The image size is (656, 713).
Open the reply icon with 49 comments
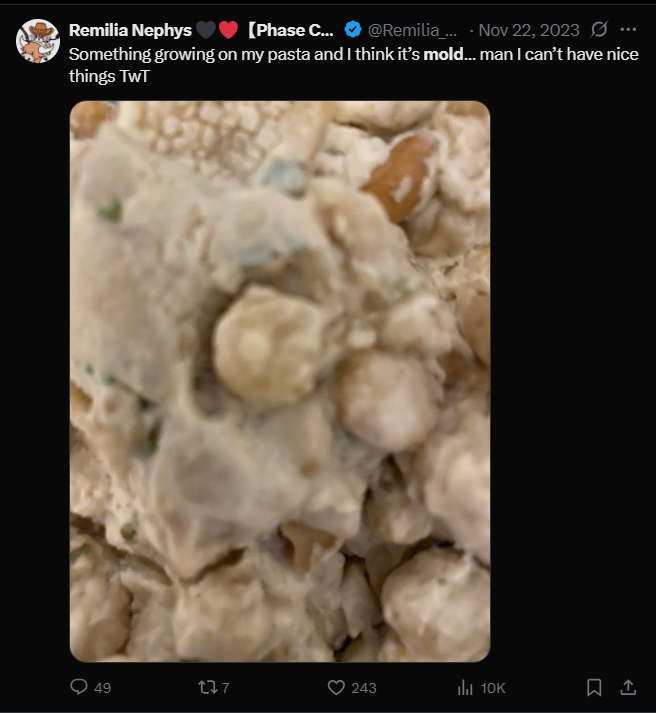tap(79, 687)
